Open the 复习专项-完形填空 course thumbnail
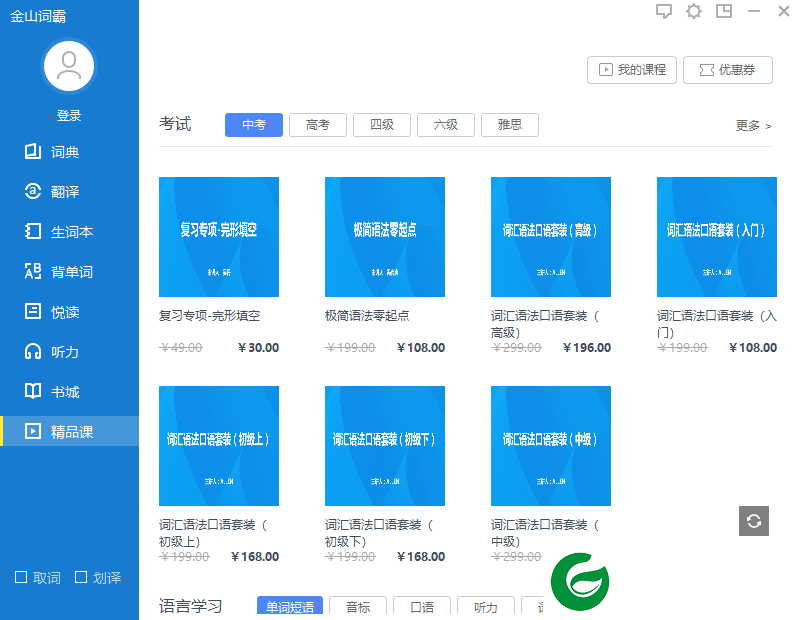Viewport: 793px width, 620px height. (x=219, y=237)
